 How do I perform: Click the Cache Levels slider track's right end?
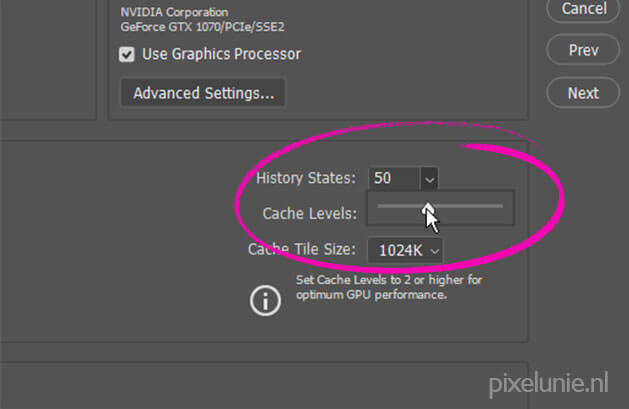501,206
